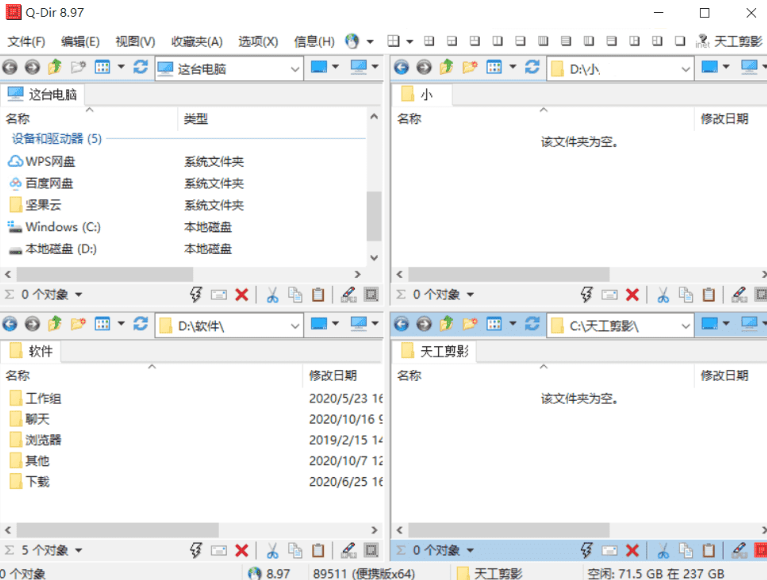Expand the view-mode dropdown arrow in the D:\软件 pane
The image size is (767, 580).
pos(121,323)
